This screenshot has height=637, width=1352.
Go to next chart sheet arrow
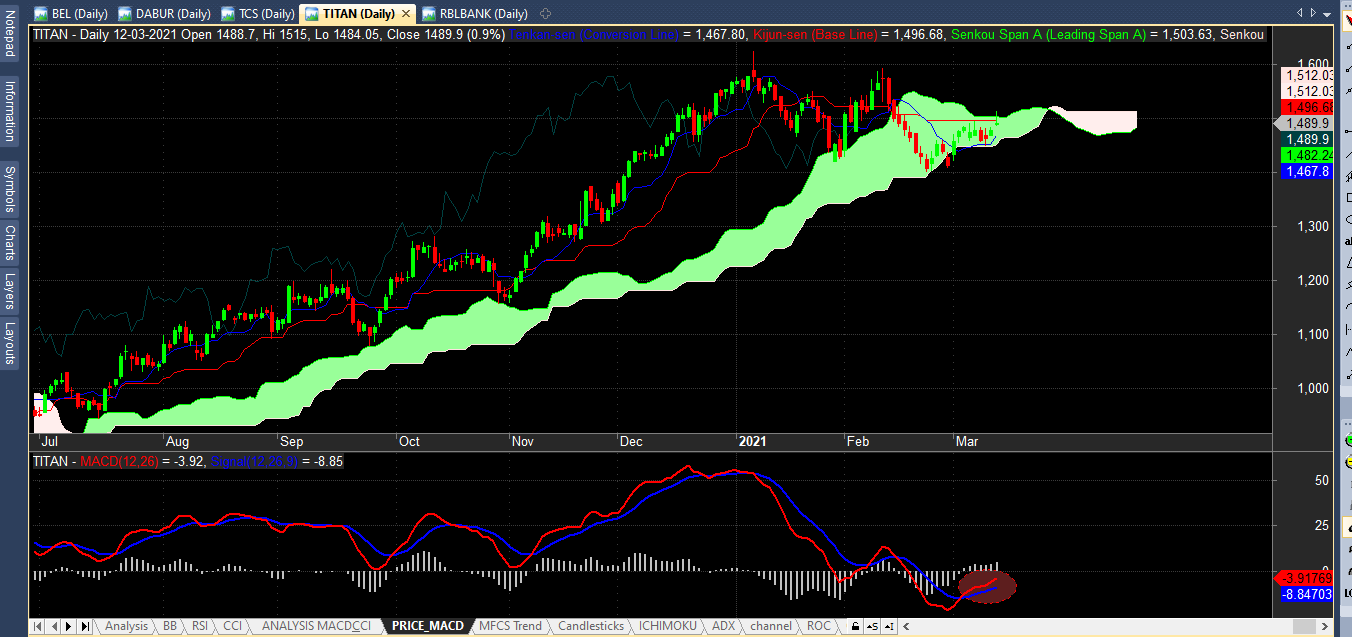[x=70, y=626]
